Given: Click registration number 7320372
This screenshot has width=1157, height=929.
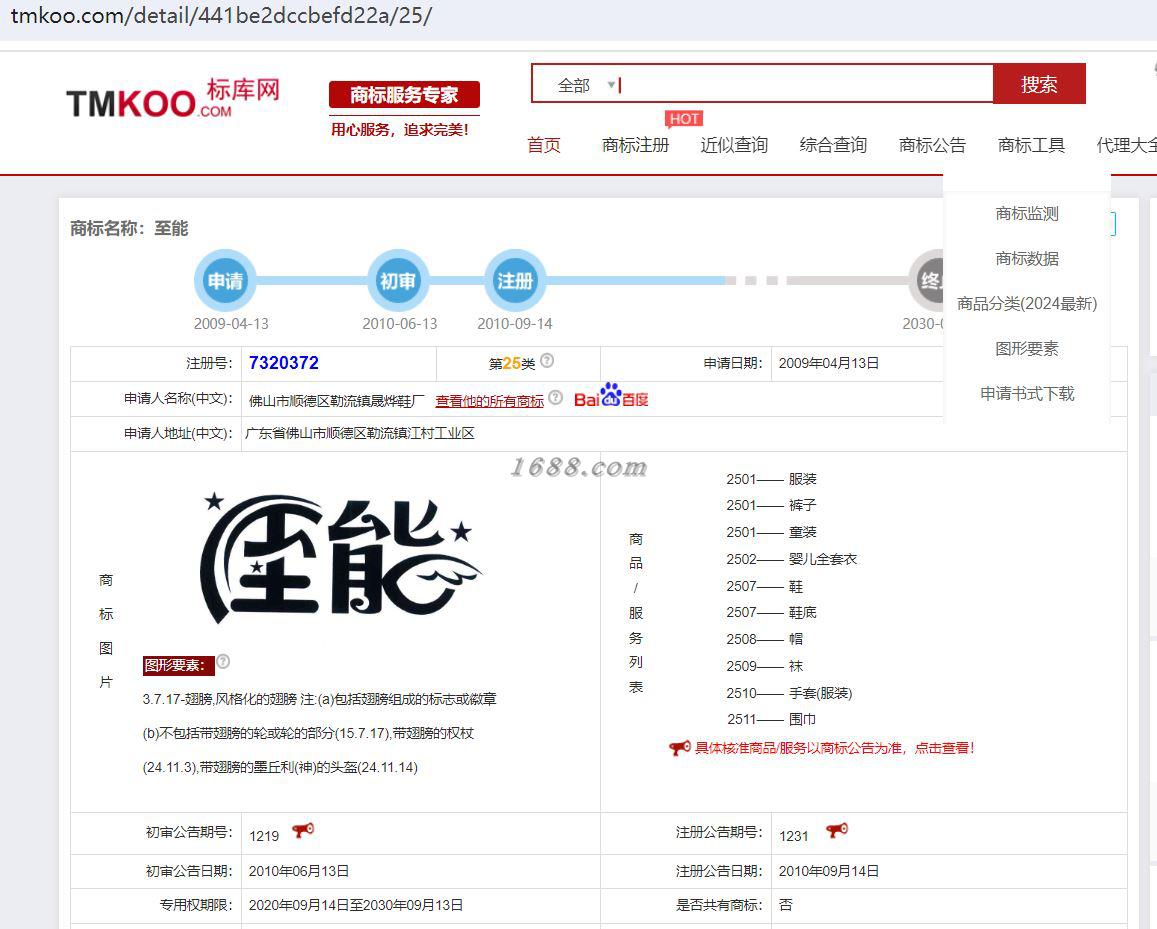Looking at the screenshot, I should coord(283,363).
